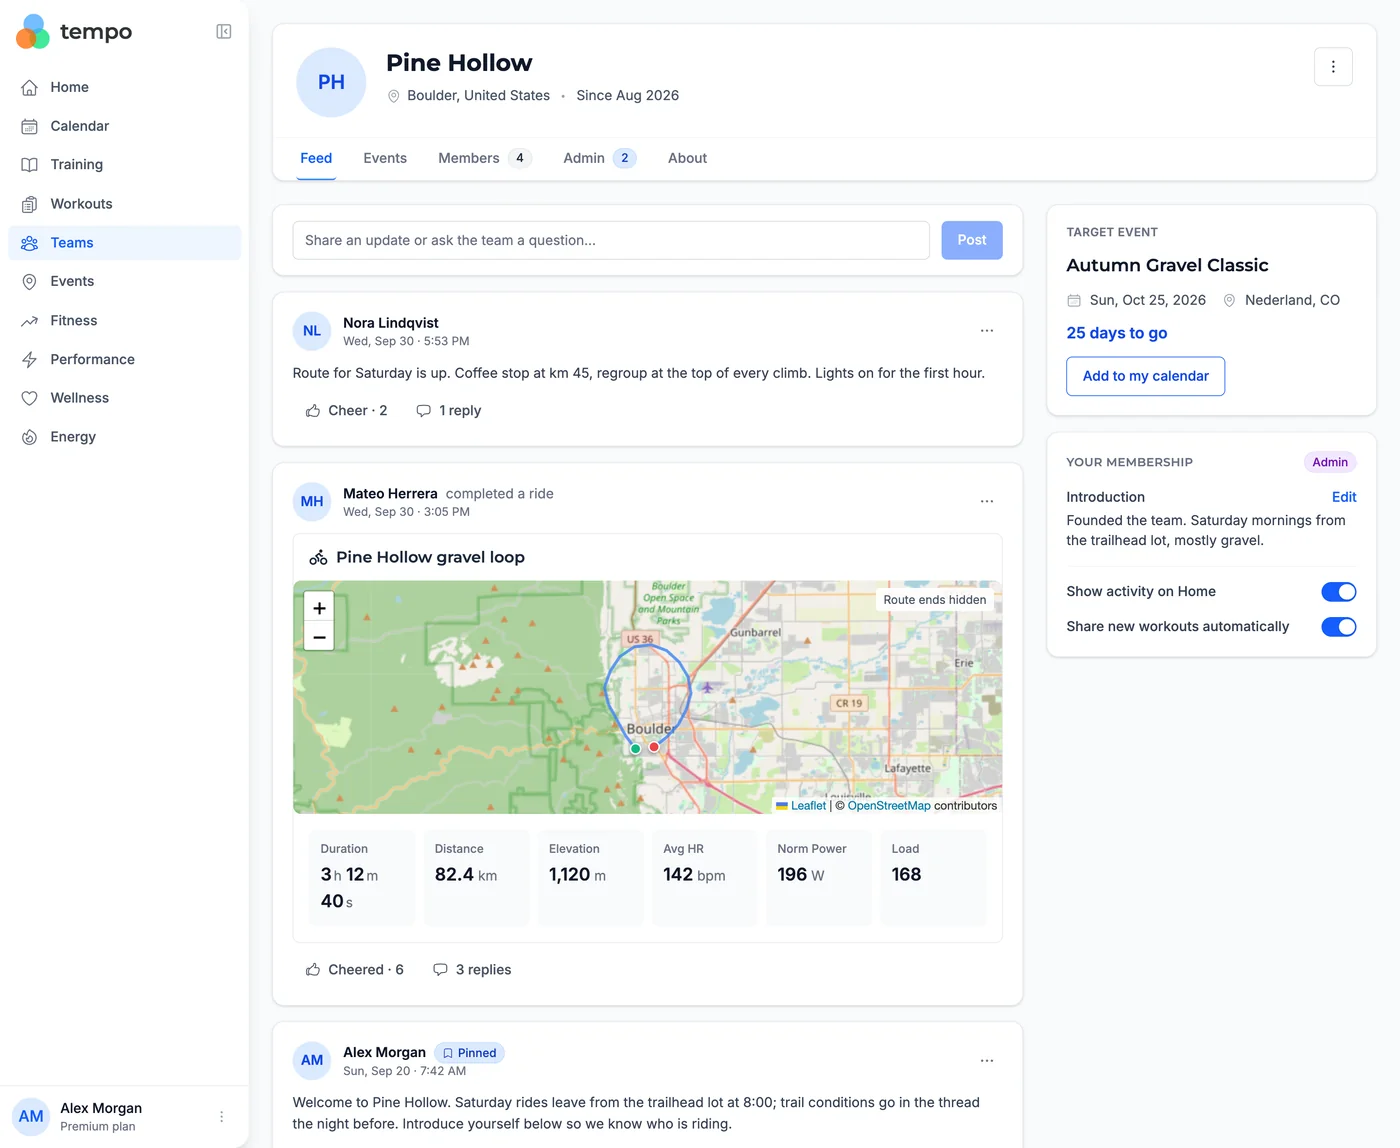The width and height of the screenshot is (1400, 1148).
Task: Click the share an update input field
Action: click(x=611, y=240)
